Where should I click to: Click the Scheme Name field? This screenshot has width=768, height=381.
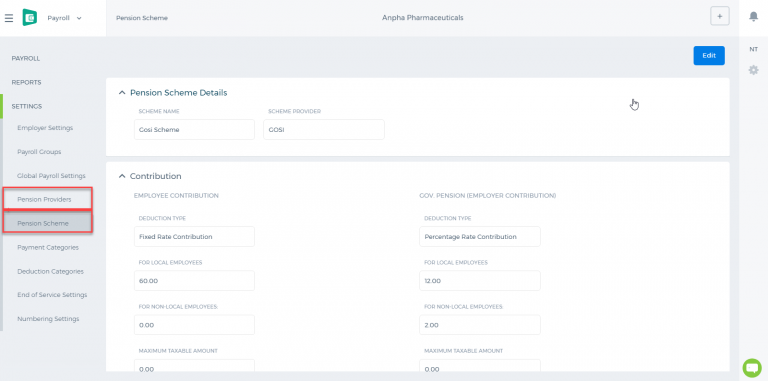pos(194,130)
